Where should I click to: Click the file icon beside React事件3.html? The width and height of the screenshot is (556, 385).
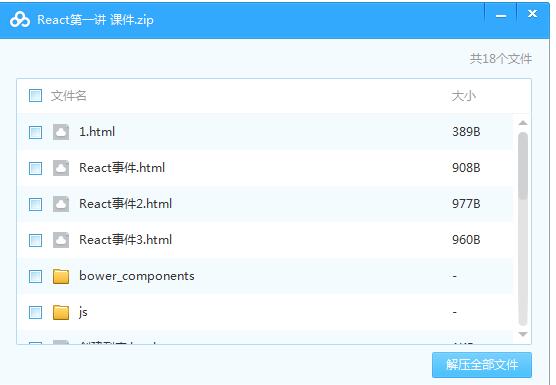pos(61,240)
